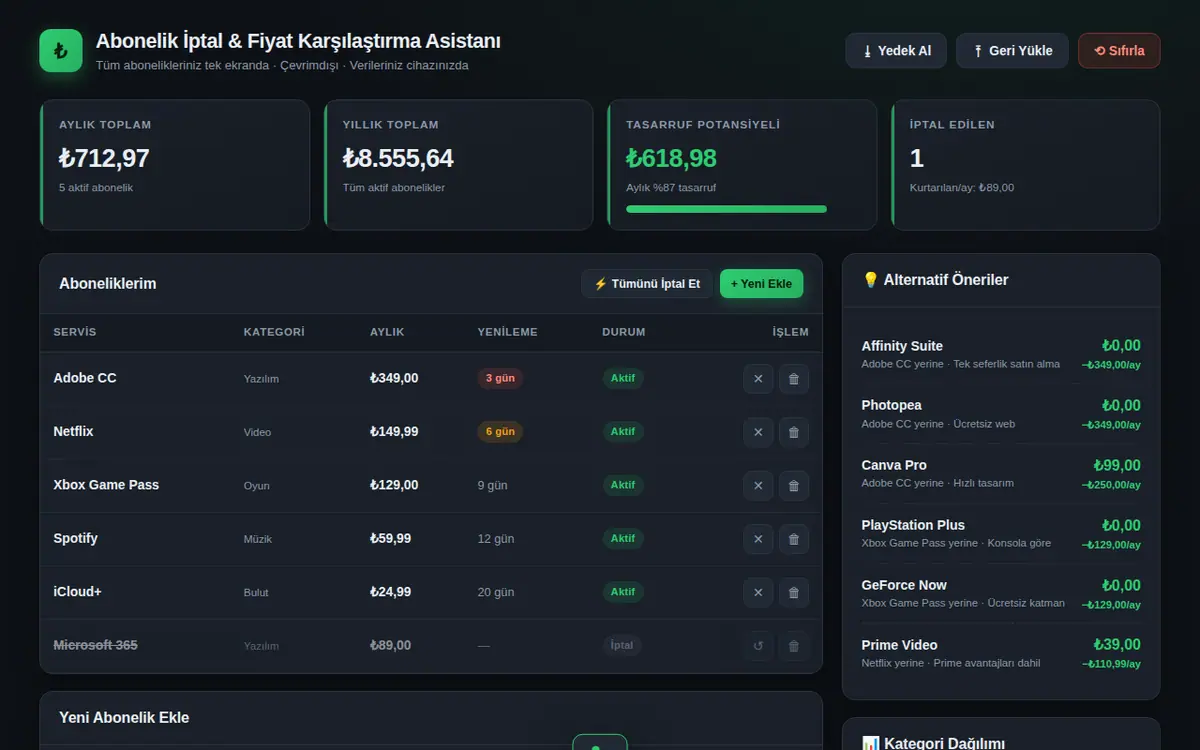Cancel Xbox Game Pass using X icon
This screenshot has height=750, width=1200.
pos(758,485)
